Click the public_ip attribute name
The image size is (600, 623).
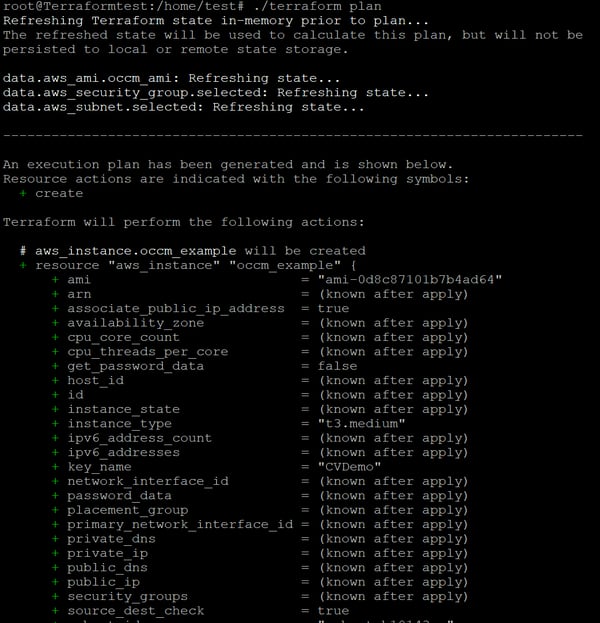[103, 581]
